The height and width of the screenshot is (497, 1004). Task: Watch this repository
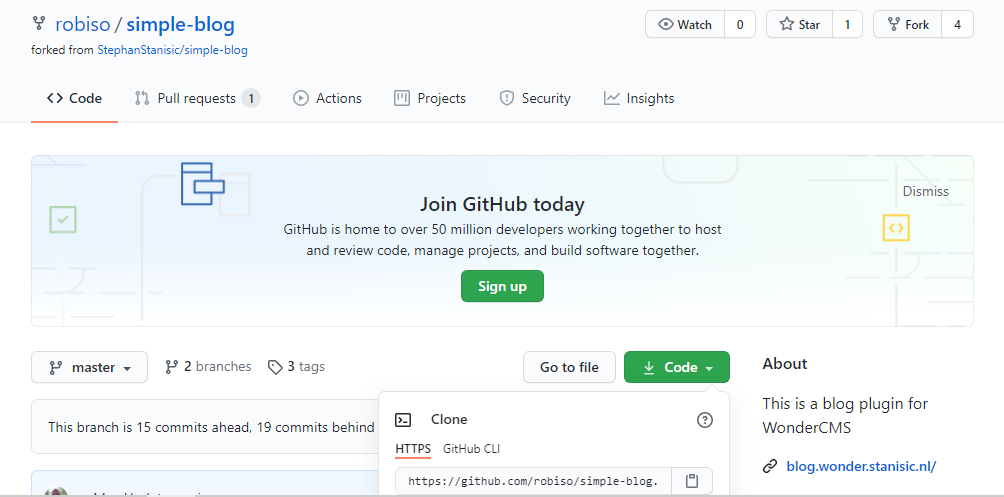pos(685,25)
